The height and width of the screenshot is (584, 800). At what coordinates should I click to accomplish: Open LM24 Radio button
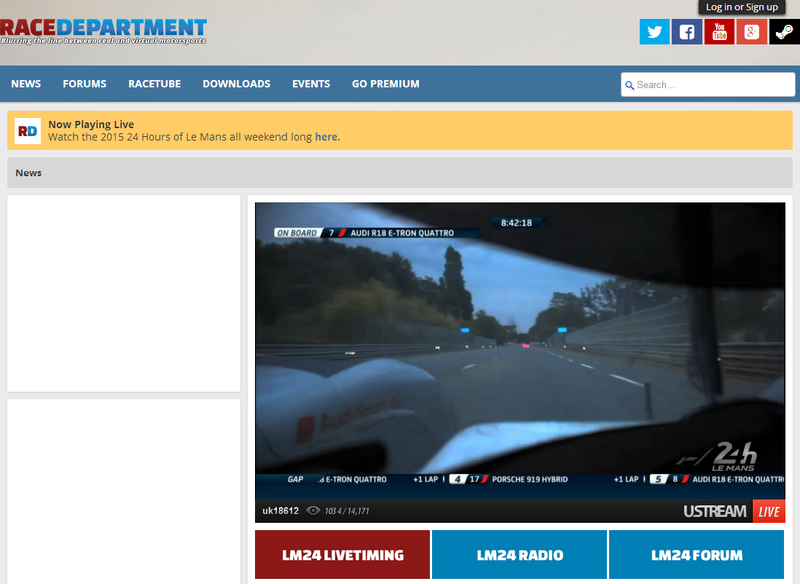point(519,554)
